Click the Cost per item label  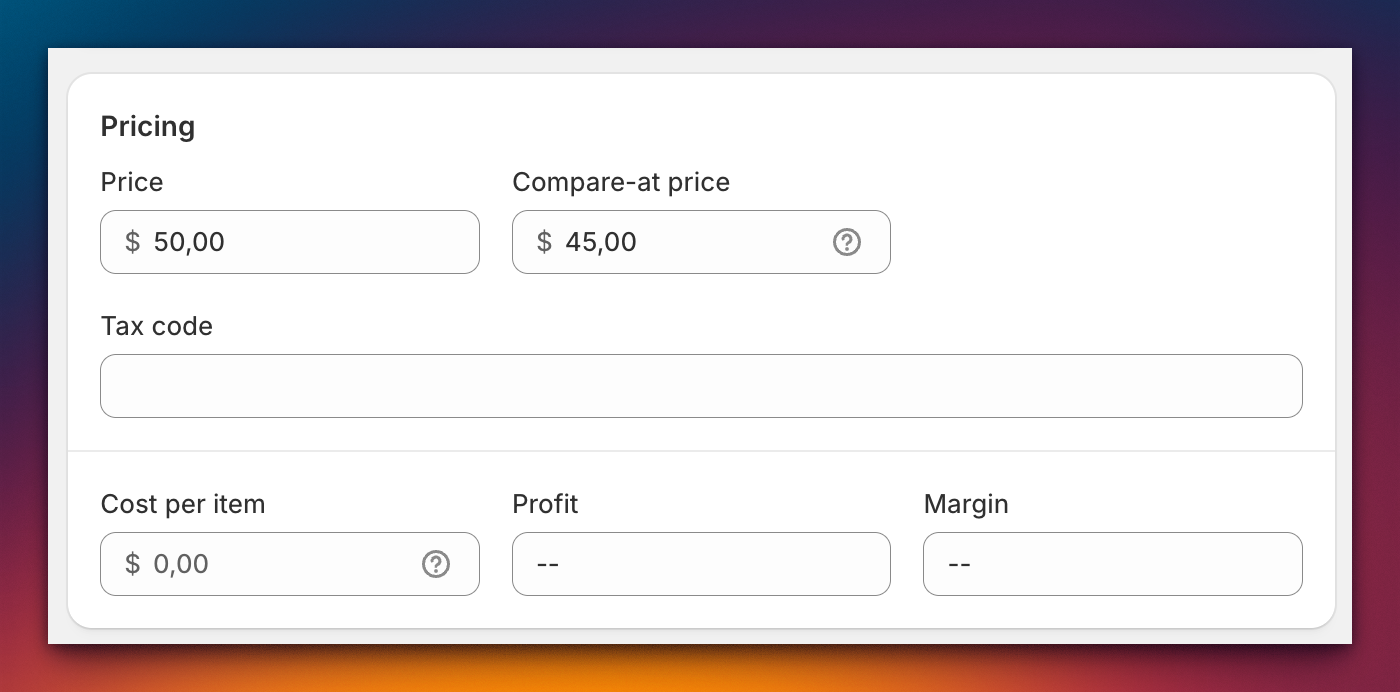click(x=183, y=504)
